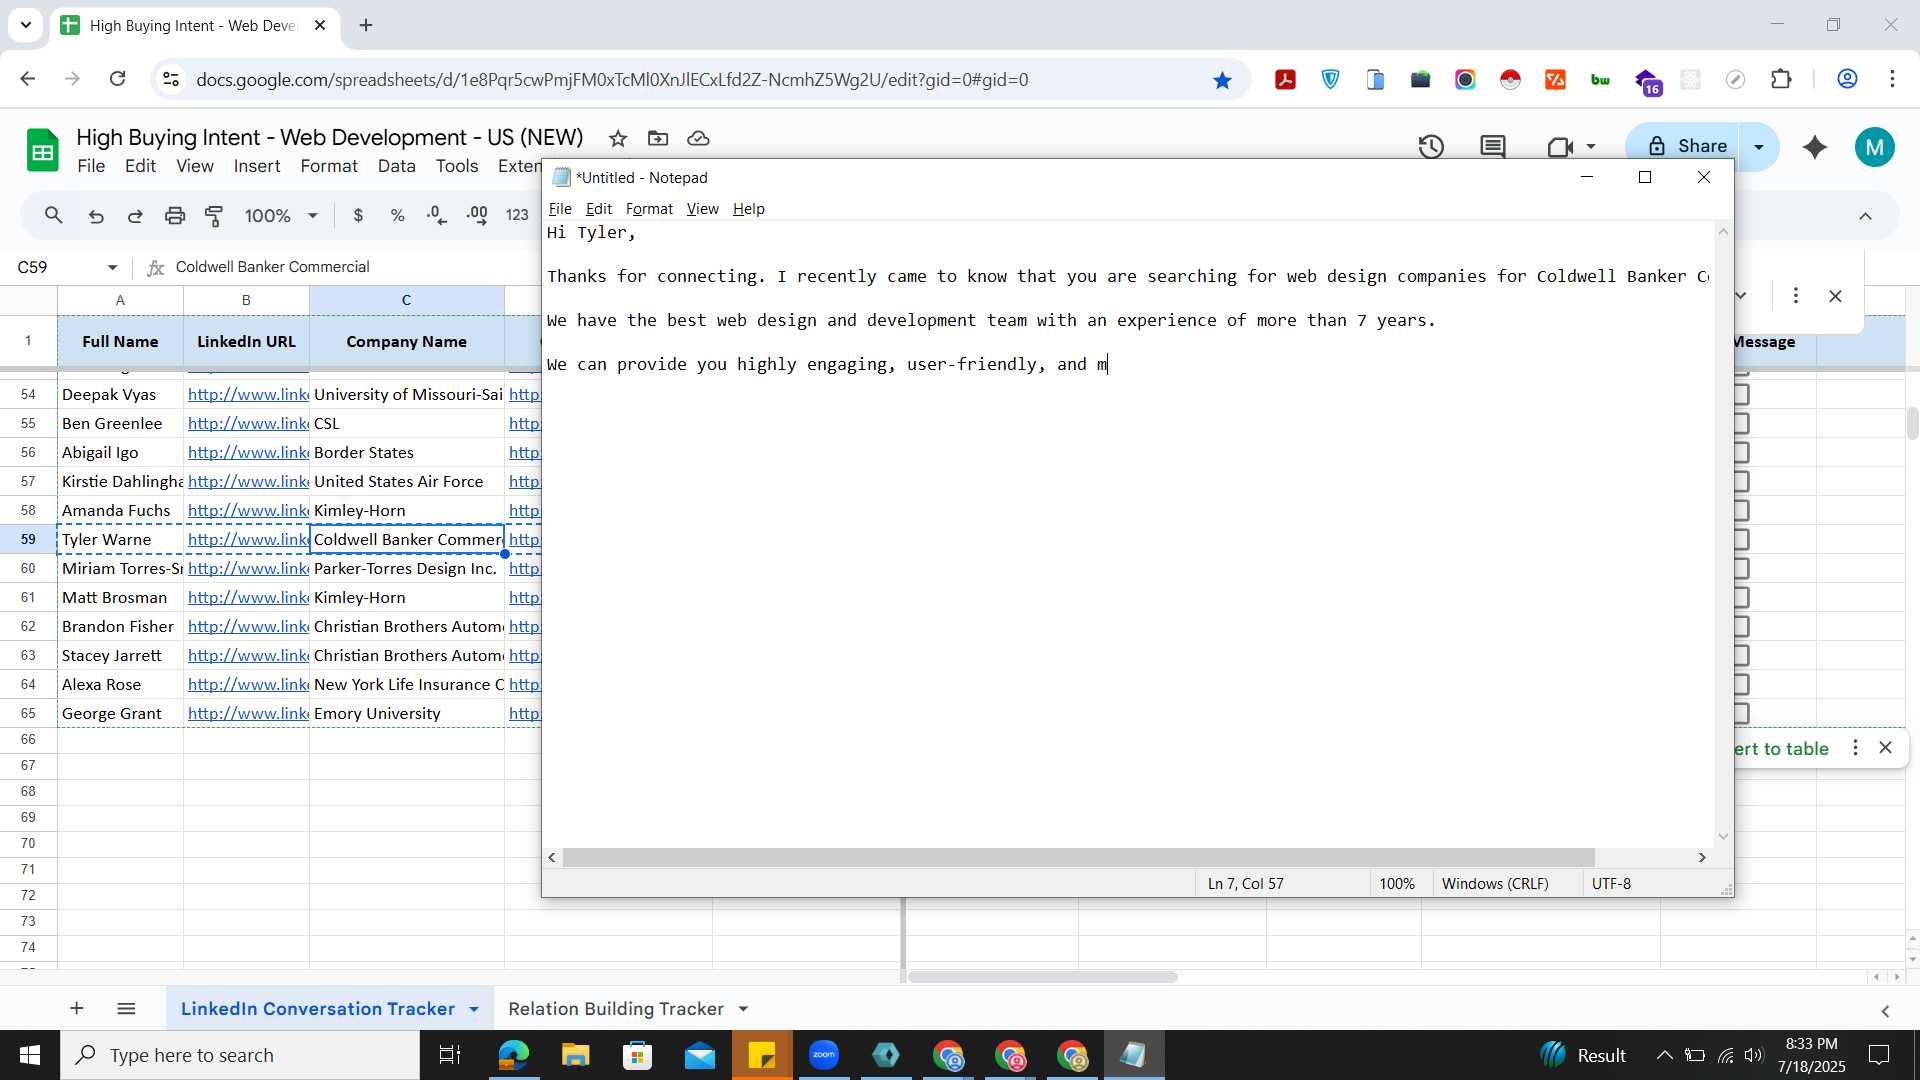1920x1080 pixels.
Task: Bookmark this page star in address bar
Action: [1222, 80]
